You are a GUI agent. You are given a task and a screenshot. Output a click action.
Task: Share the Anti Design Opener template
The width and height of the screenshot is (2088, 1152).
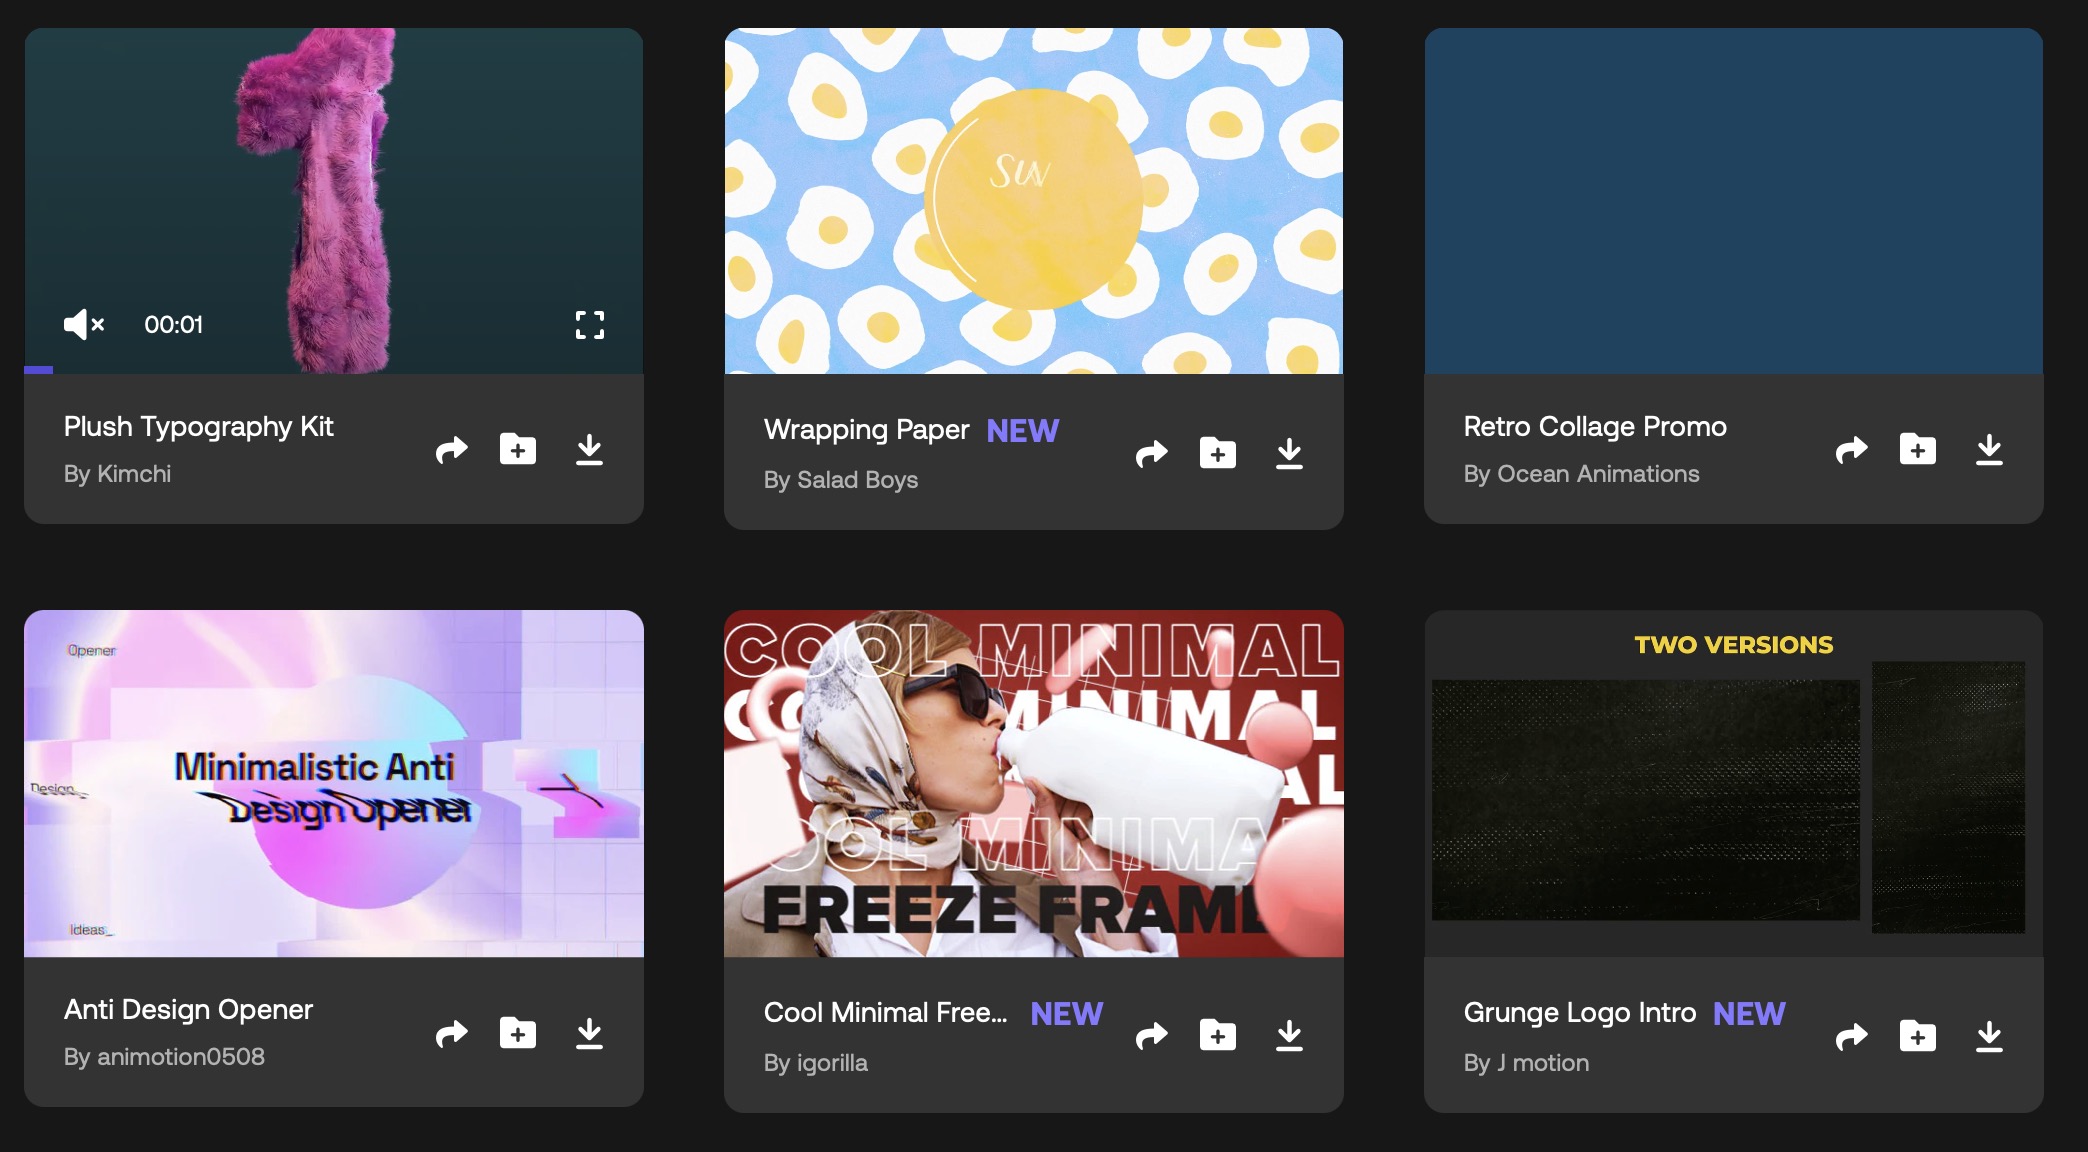coord(452,1033)
